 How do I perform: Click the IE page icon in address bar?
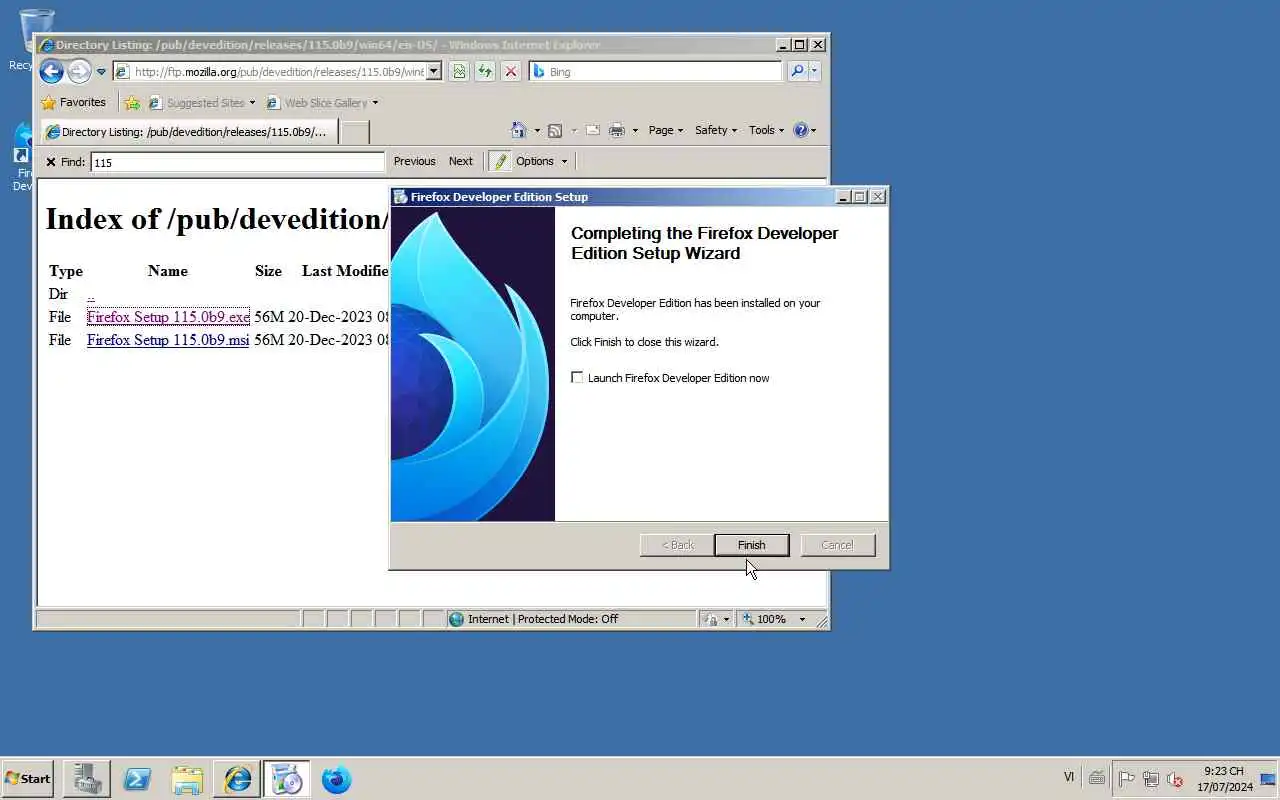122,72
